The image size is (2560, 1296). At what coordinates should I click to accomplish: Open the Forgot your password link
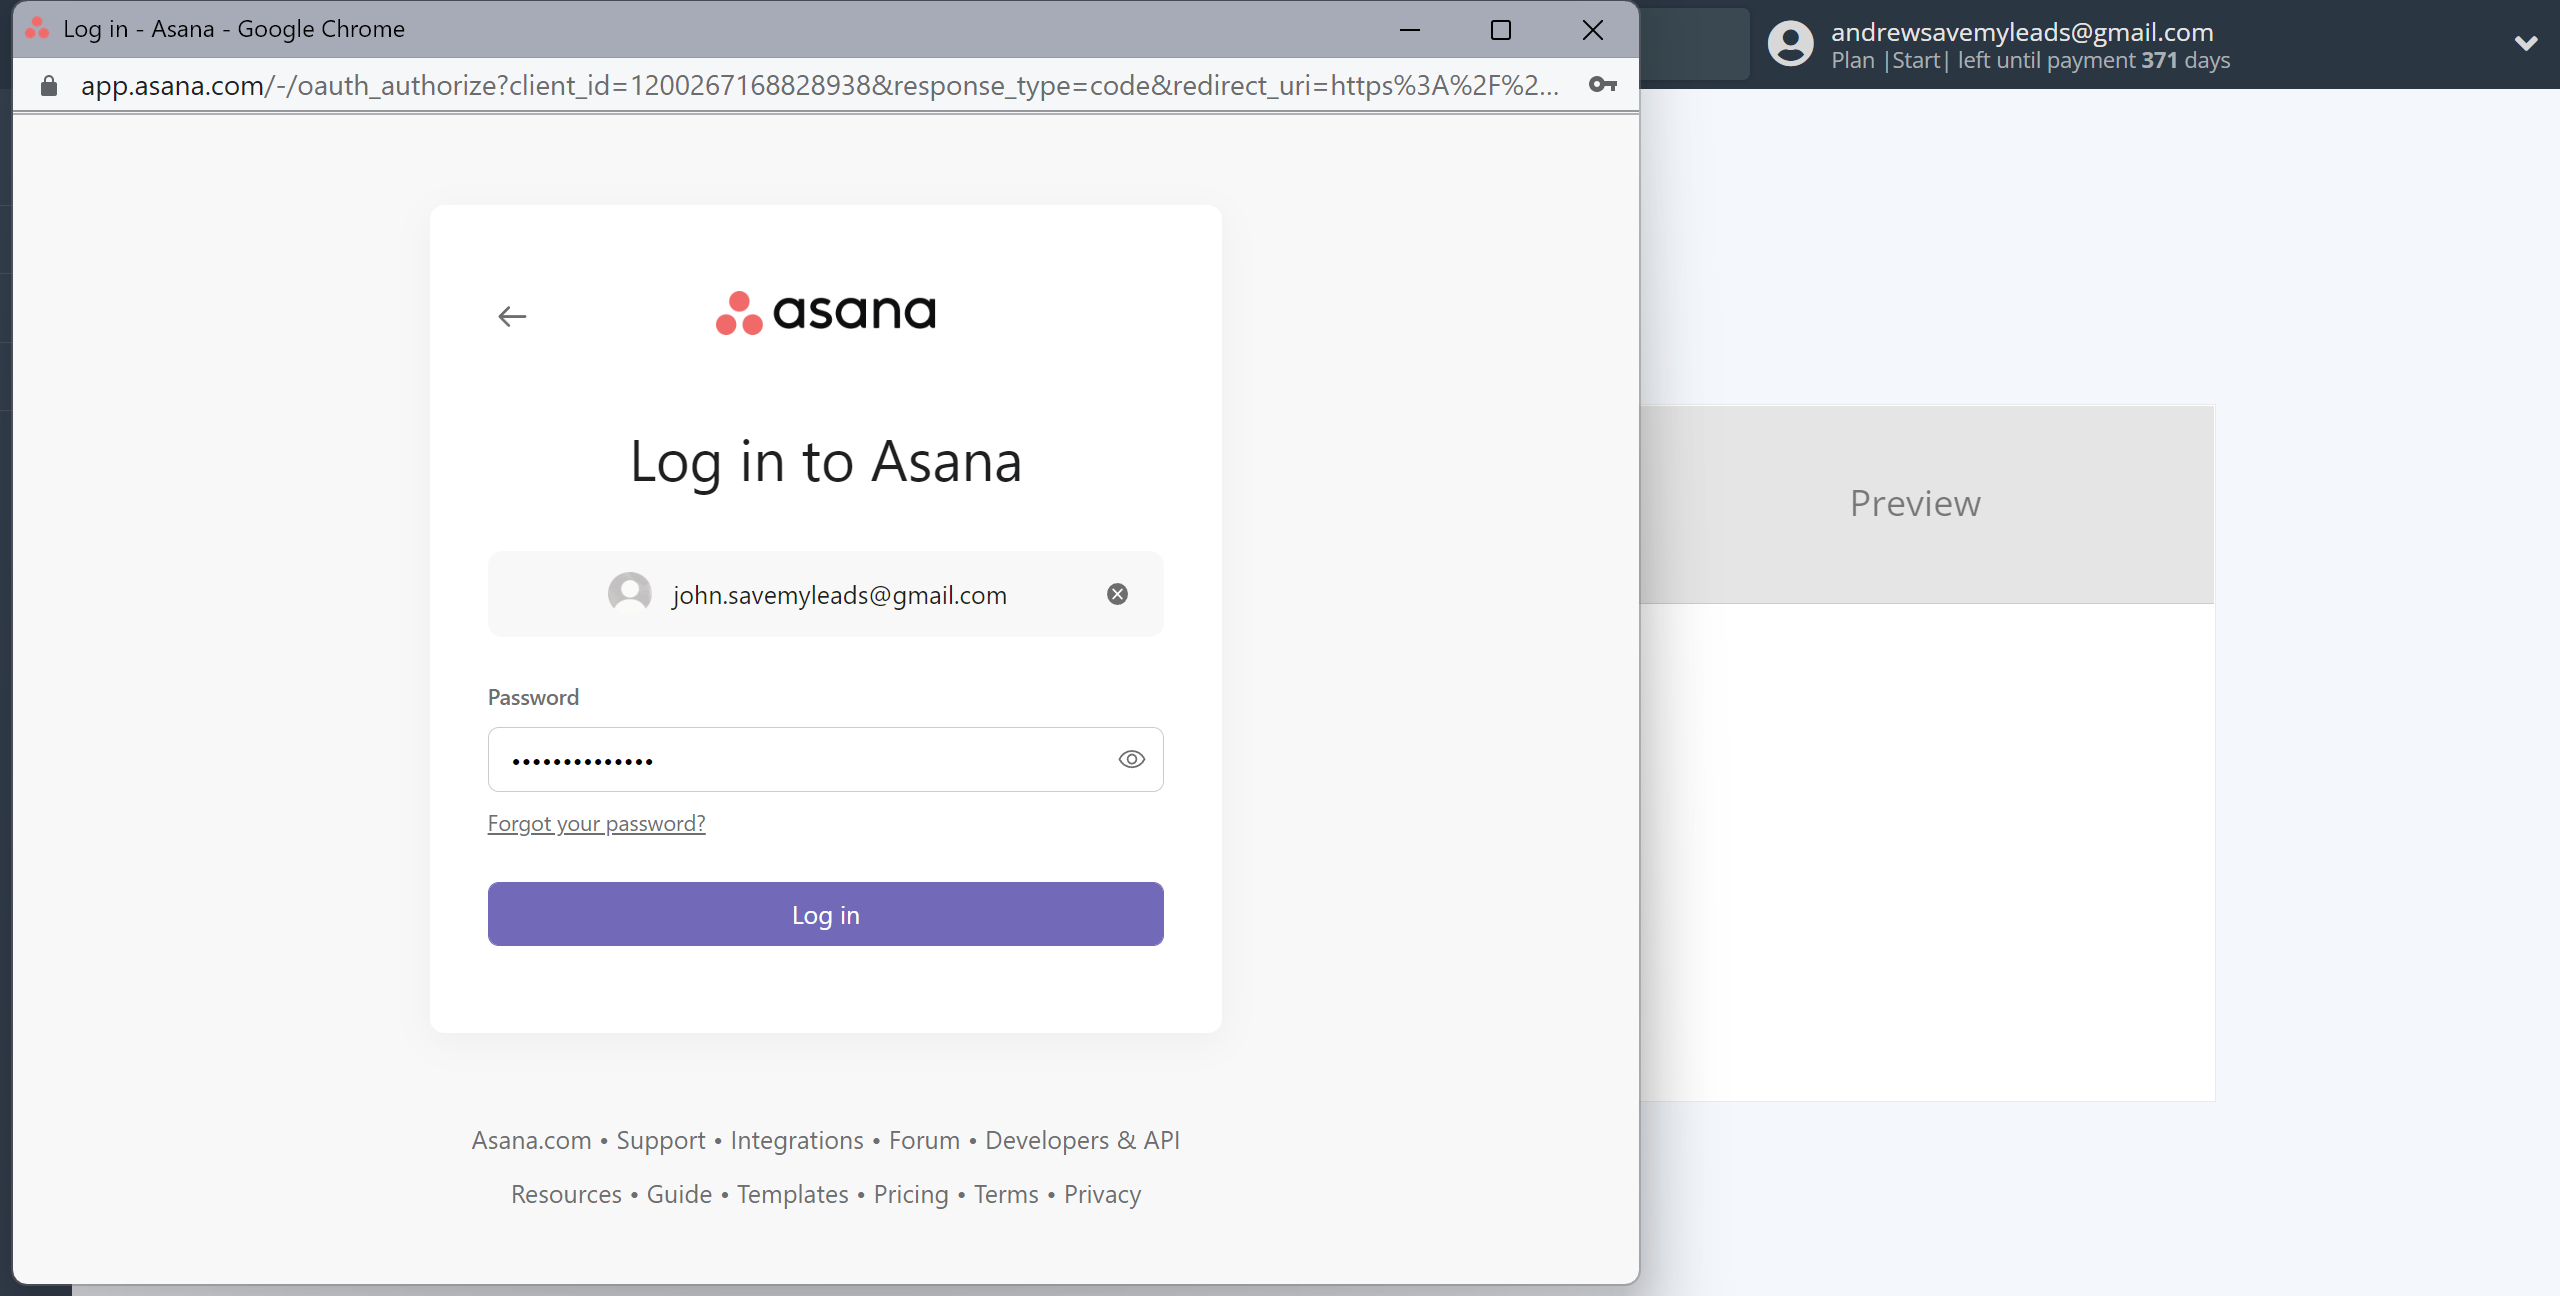click(x=596, y=824)
